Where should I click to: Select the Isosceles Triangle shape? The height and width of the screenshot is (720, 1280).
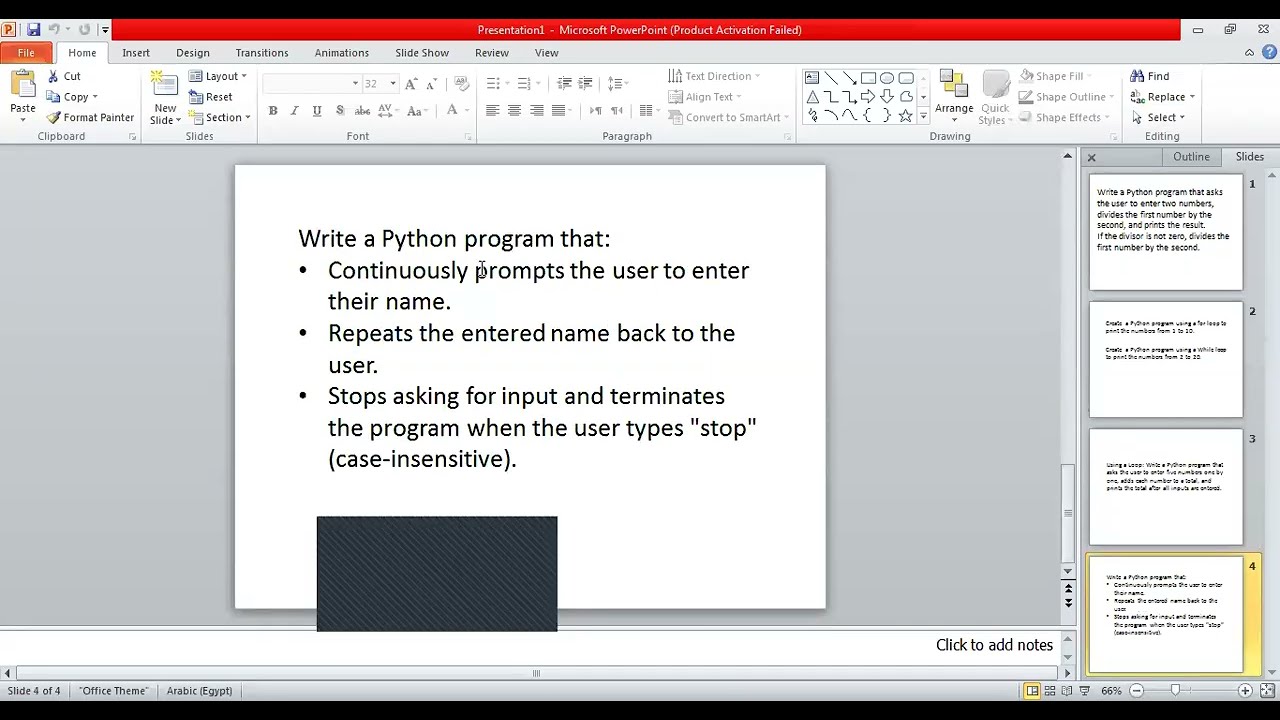812,97
